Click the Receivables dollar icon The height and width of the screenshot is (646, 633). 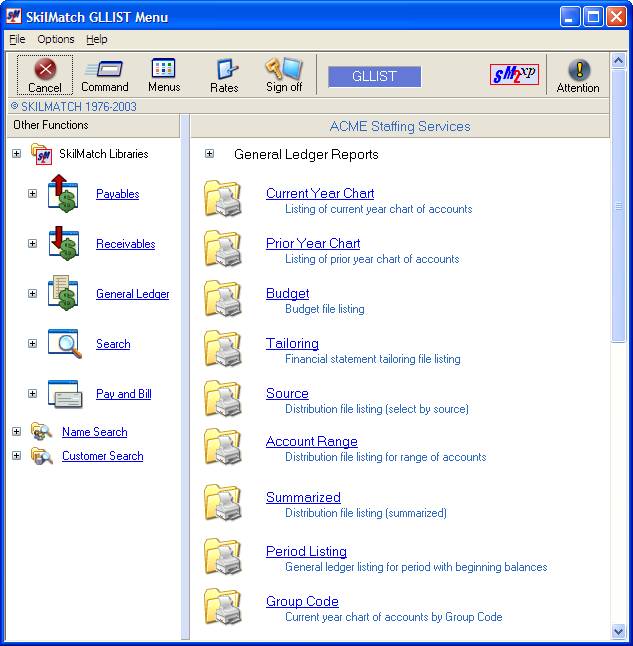click(x=63, y=243)
